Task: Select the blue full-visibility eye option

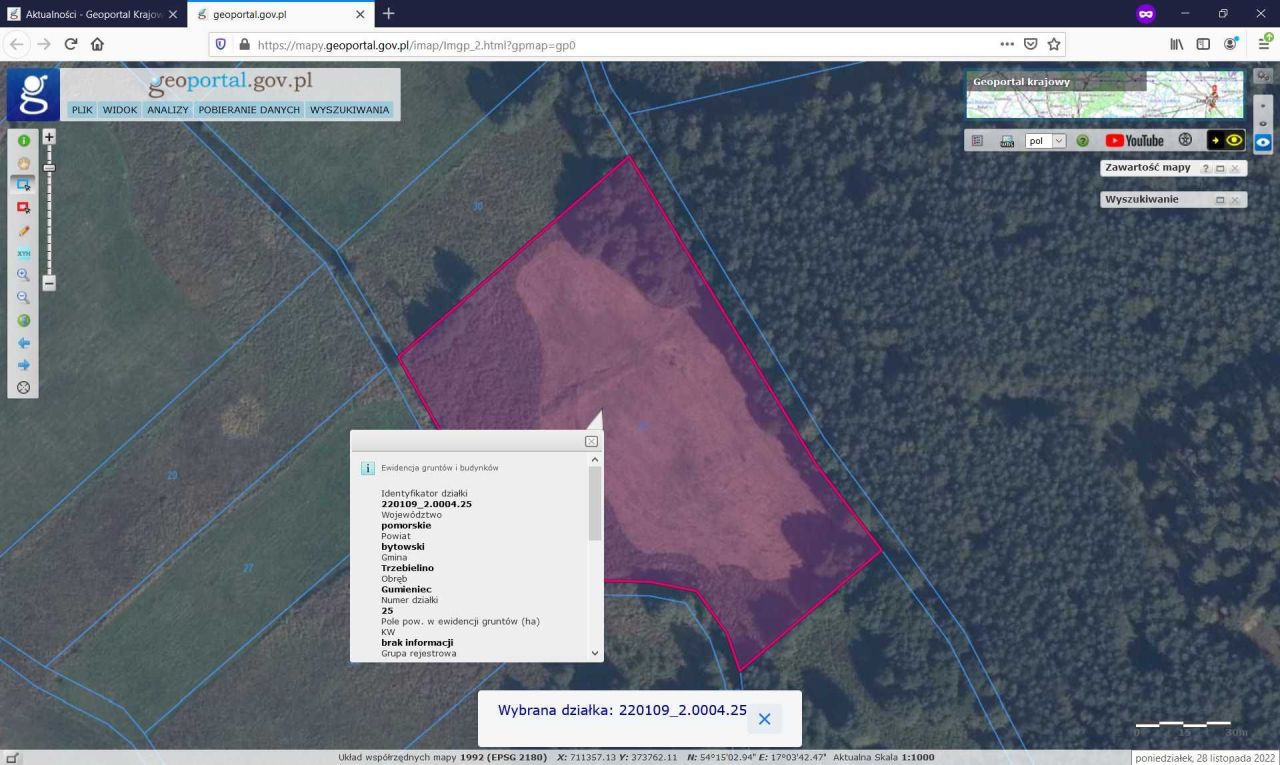Action: (x=1264, y=143)
